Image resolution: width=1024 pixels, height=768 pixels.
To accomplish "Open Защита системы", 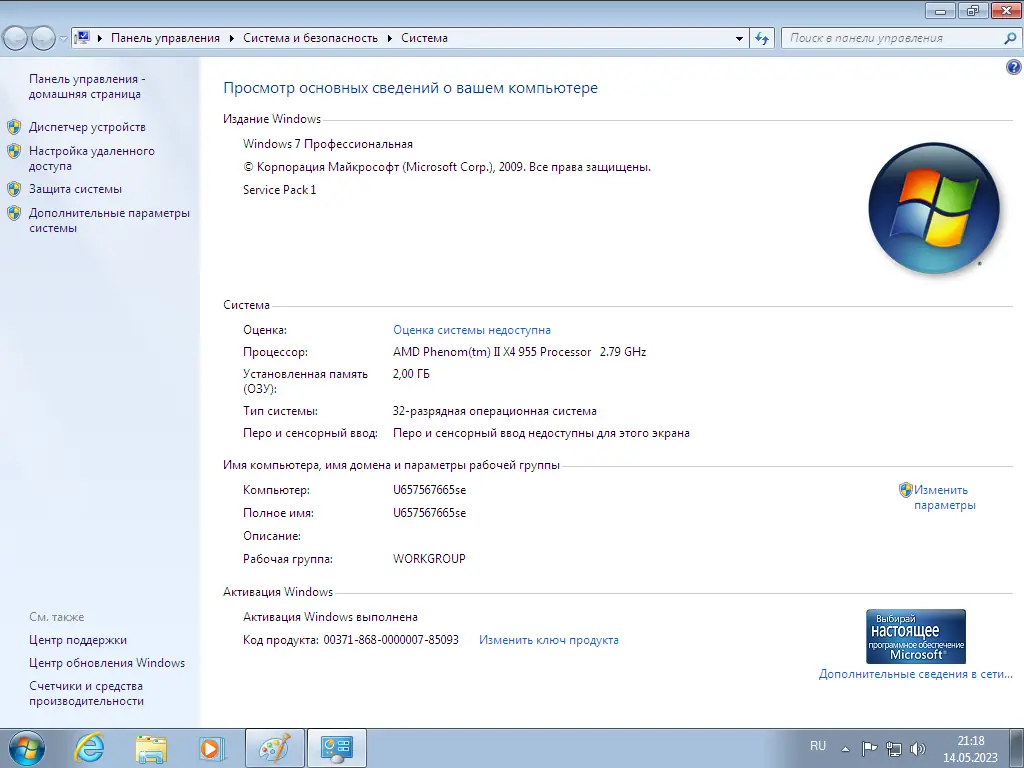I will (x=75, y=189).
